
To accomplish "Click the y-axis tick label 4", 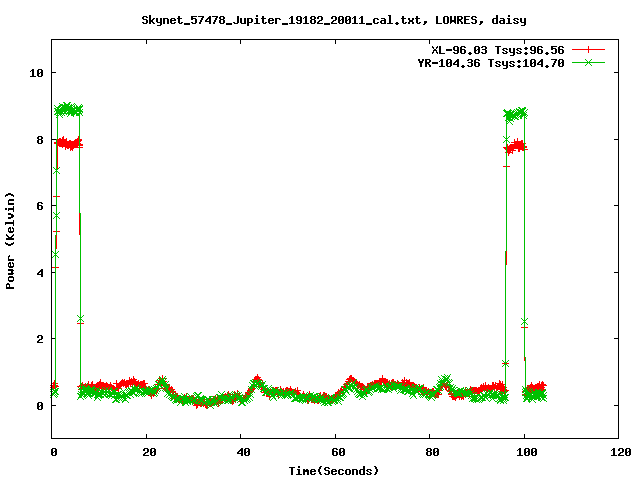I will click(40, 273).
